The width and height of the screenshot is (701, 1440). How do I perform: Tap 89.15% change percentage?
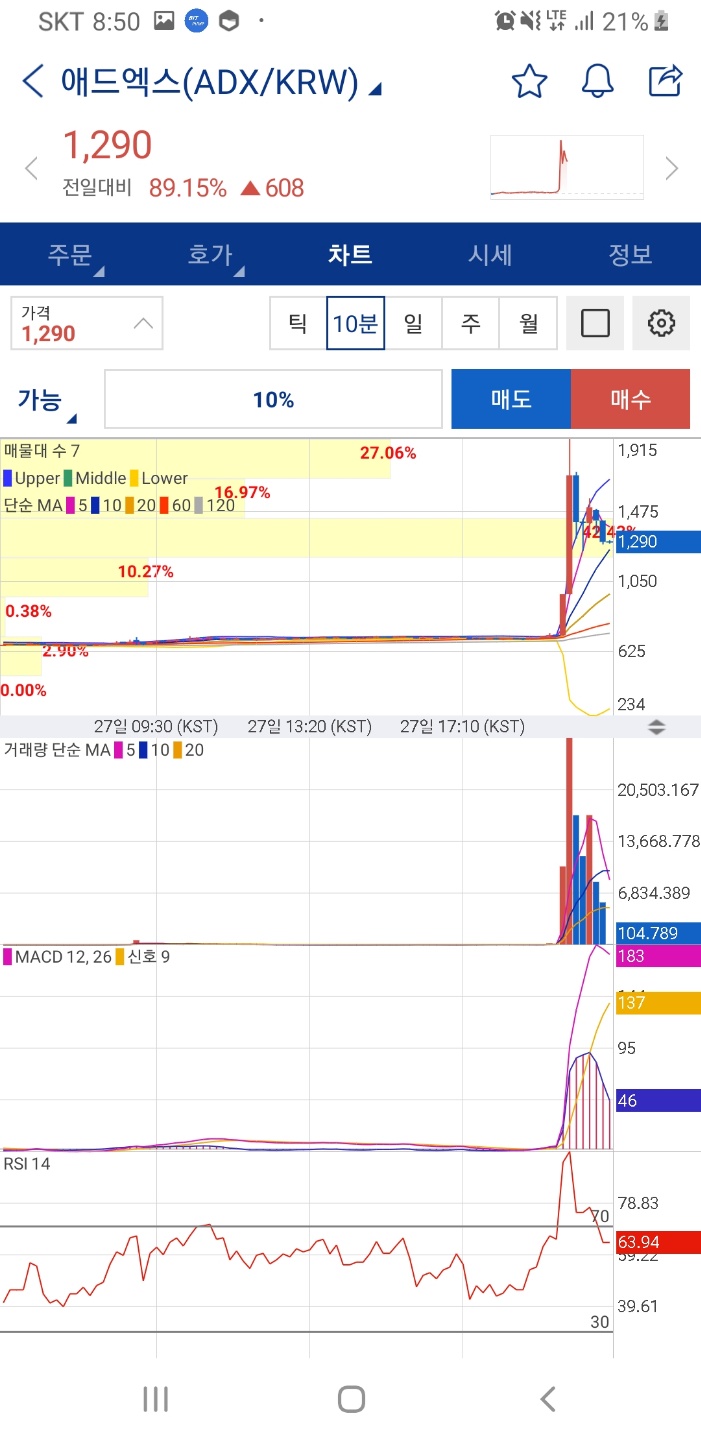[188, 188]
